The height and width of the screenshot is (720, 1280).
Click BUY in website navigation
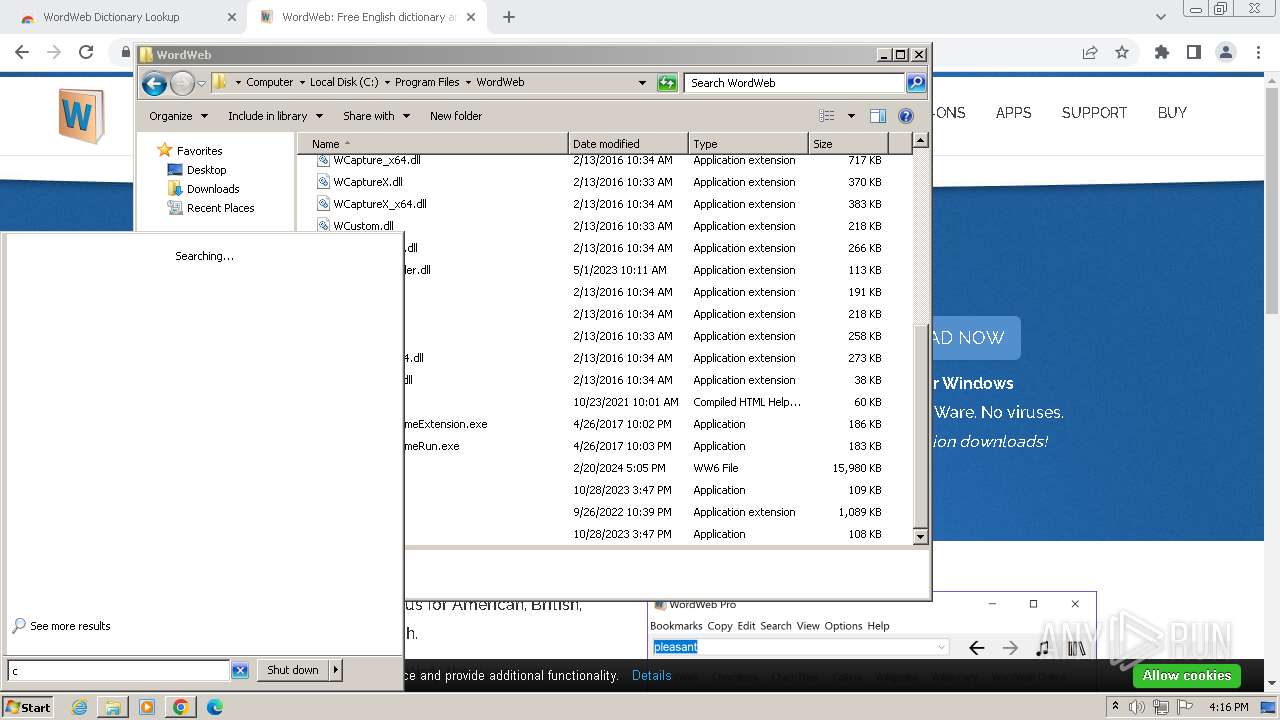pyautogui.click(x=1172, y=113)
